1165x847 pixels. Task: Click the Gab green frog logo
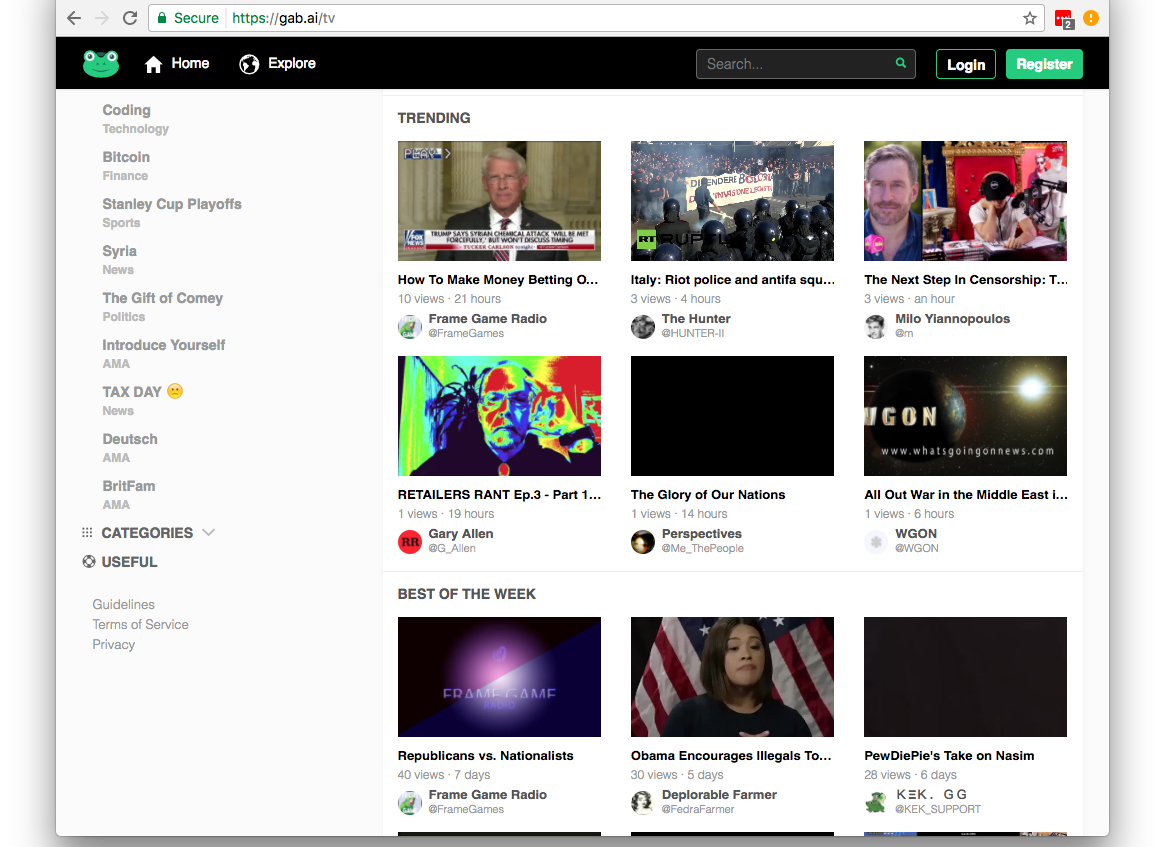coord(101,64)
